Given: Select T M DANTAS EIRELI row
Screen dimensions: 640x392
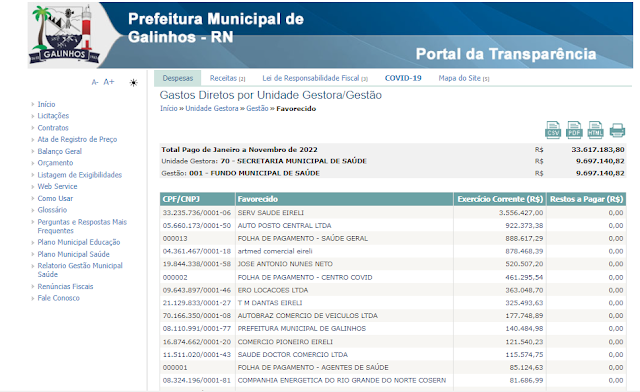Looking at the screenshot, I should 393,303.
